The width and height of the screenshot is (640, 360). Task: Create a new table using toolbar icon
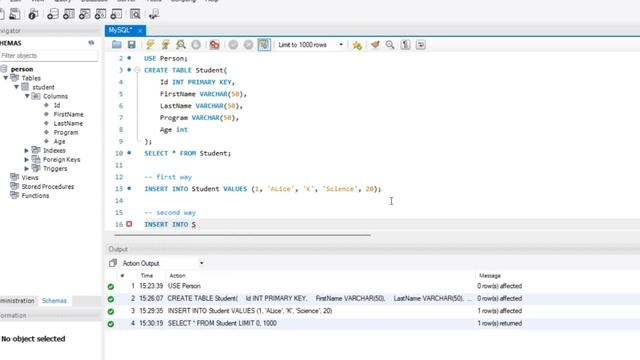pyautogui.click(x=68, y=14)
